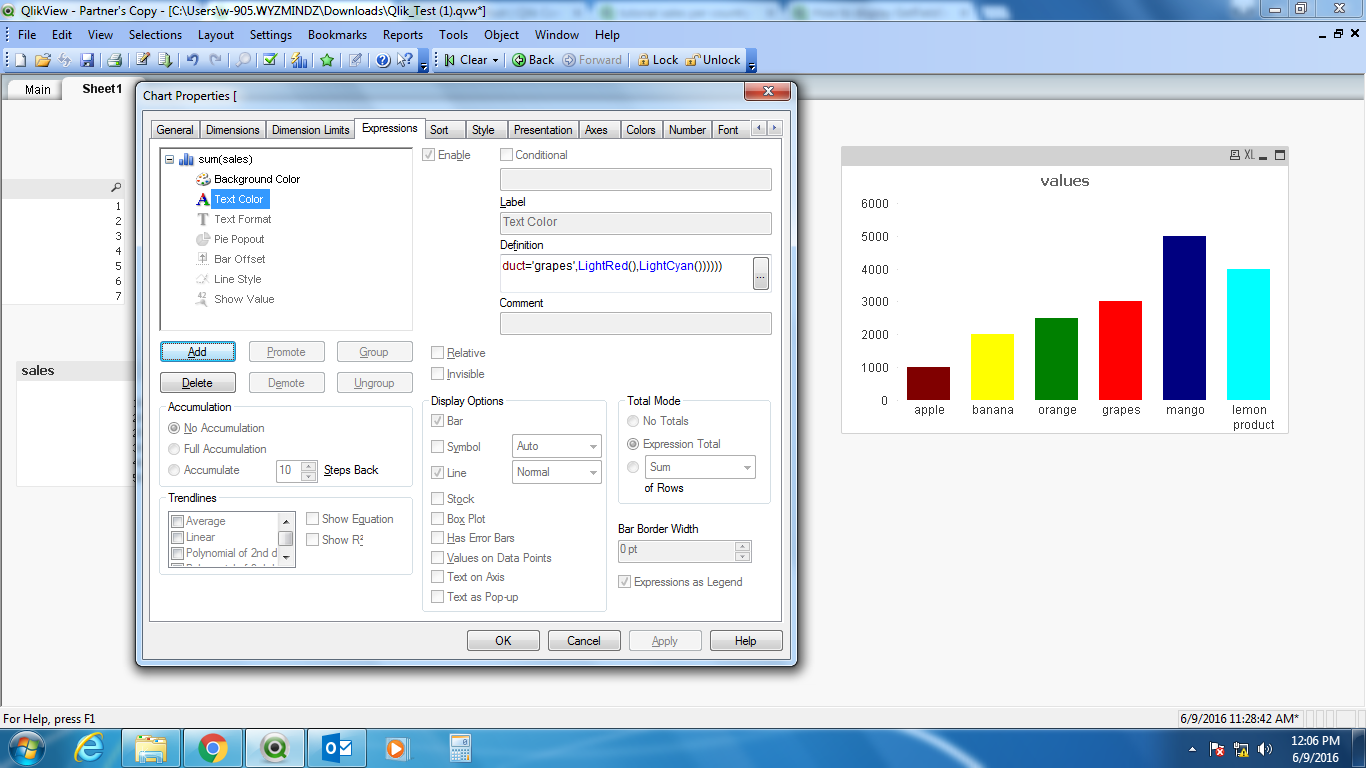Click the Add Bookmark star icon

pyautogui.click(x=327, y=60)
